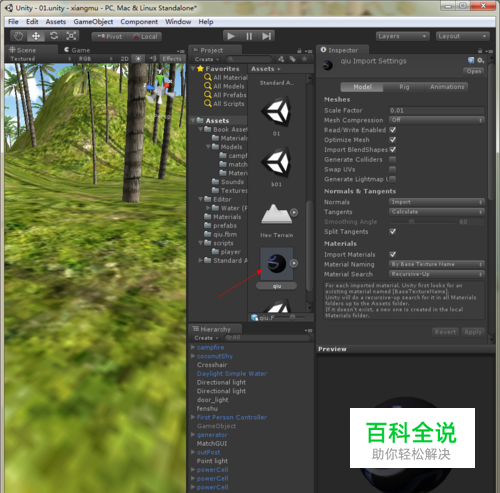Expand the qiu asset play arrow

tap(294, 263)
